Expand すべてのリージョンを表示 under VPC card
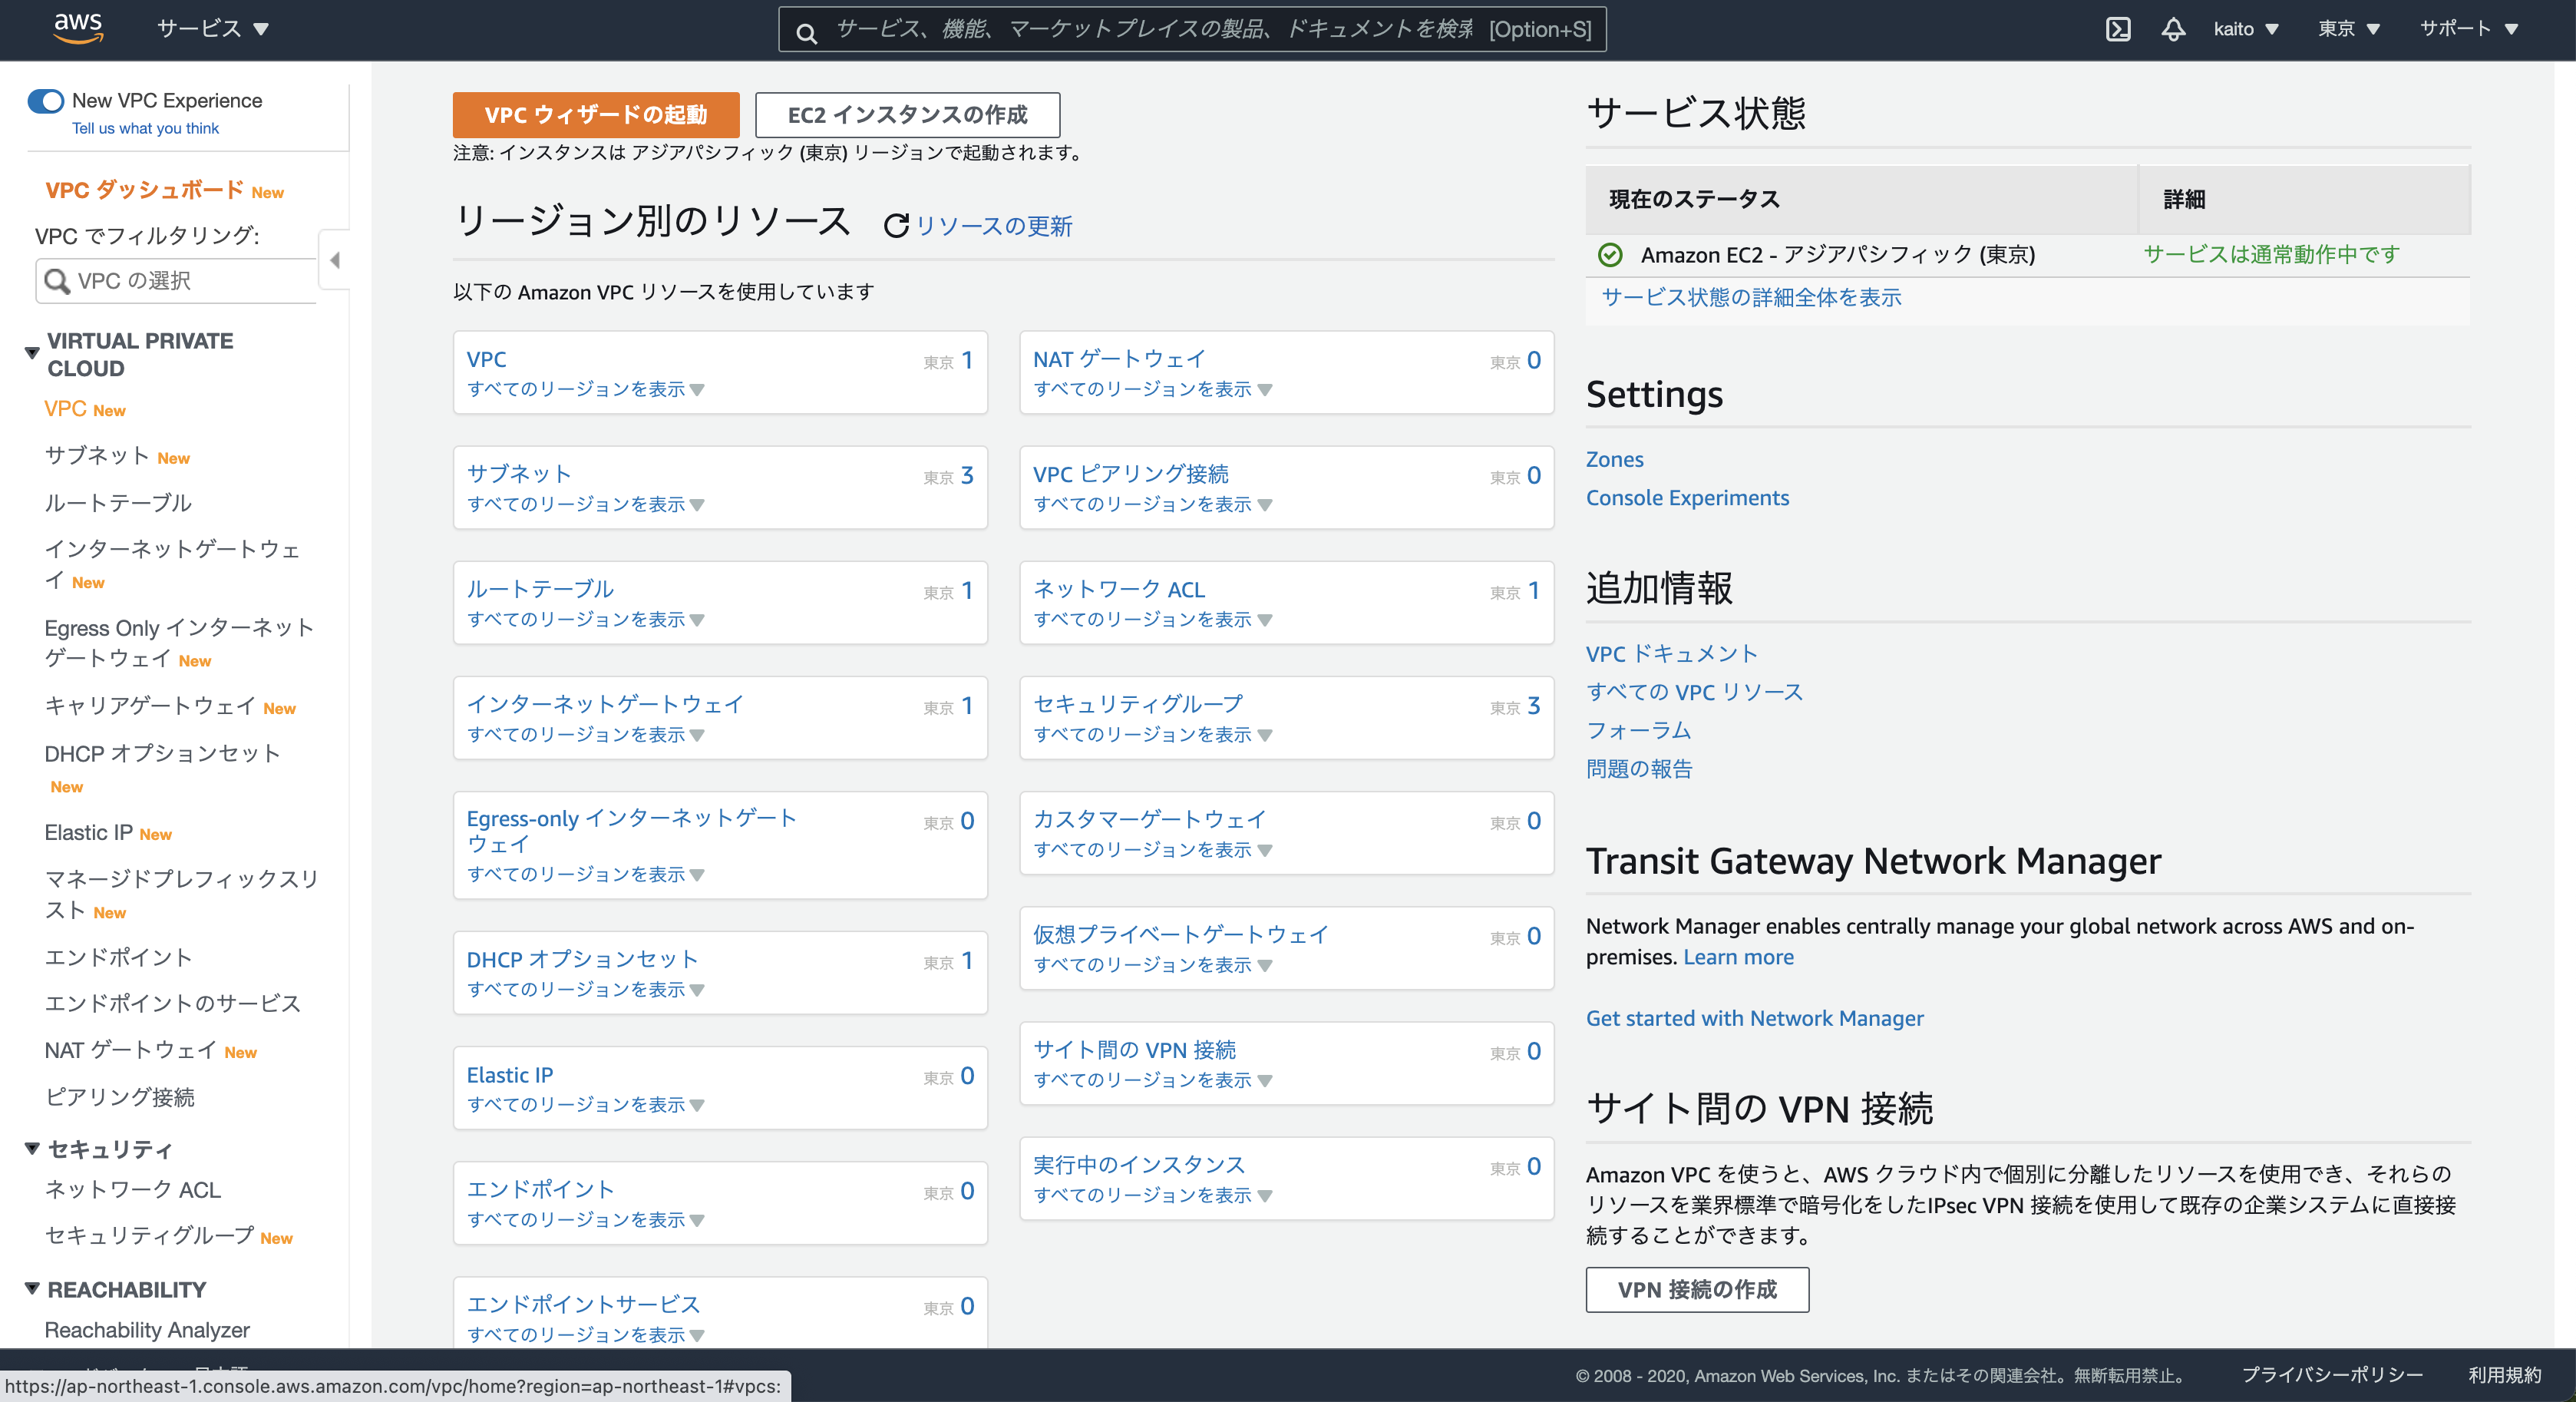 (586, 389)
